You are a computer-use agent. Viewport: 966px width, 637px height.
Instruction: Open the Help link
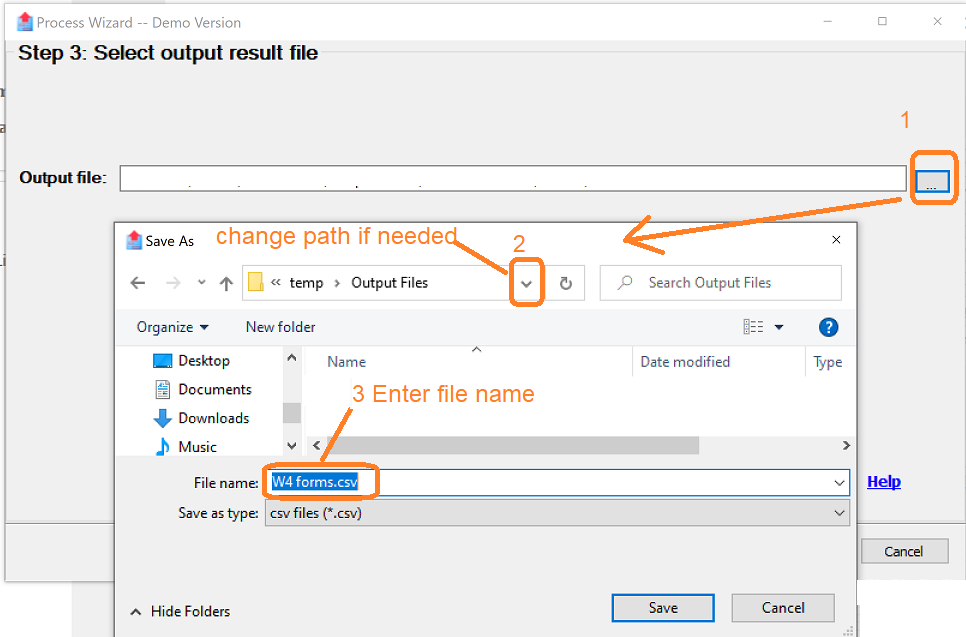tap(883, 481)
